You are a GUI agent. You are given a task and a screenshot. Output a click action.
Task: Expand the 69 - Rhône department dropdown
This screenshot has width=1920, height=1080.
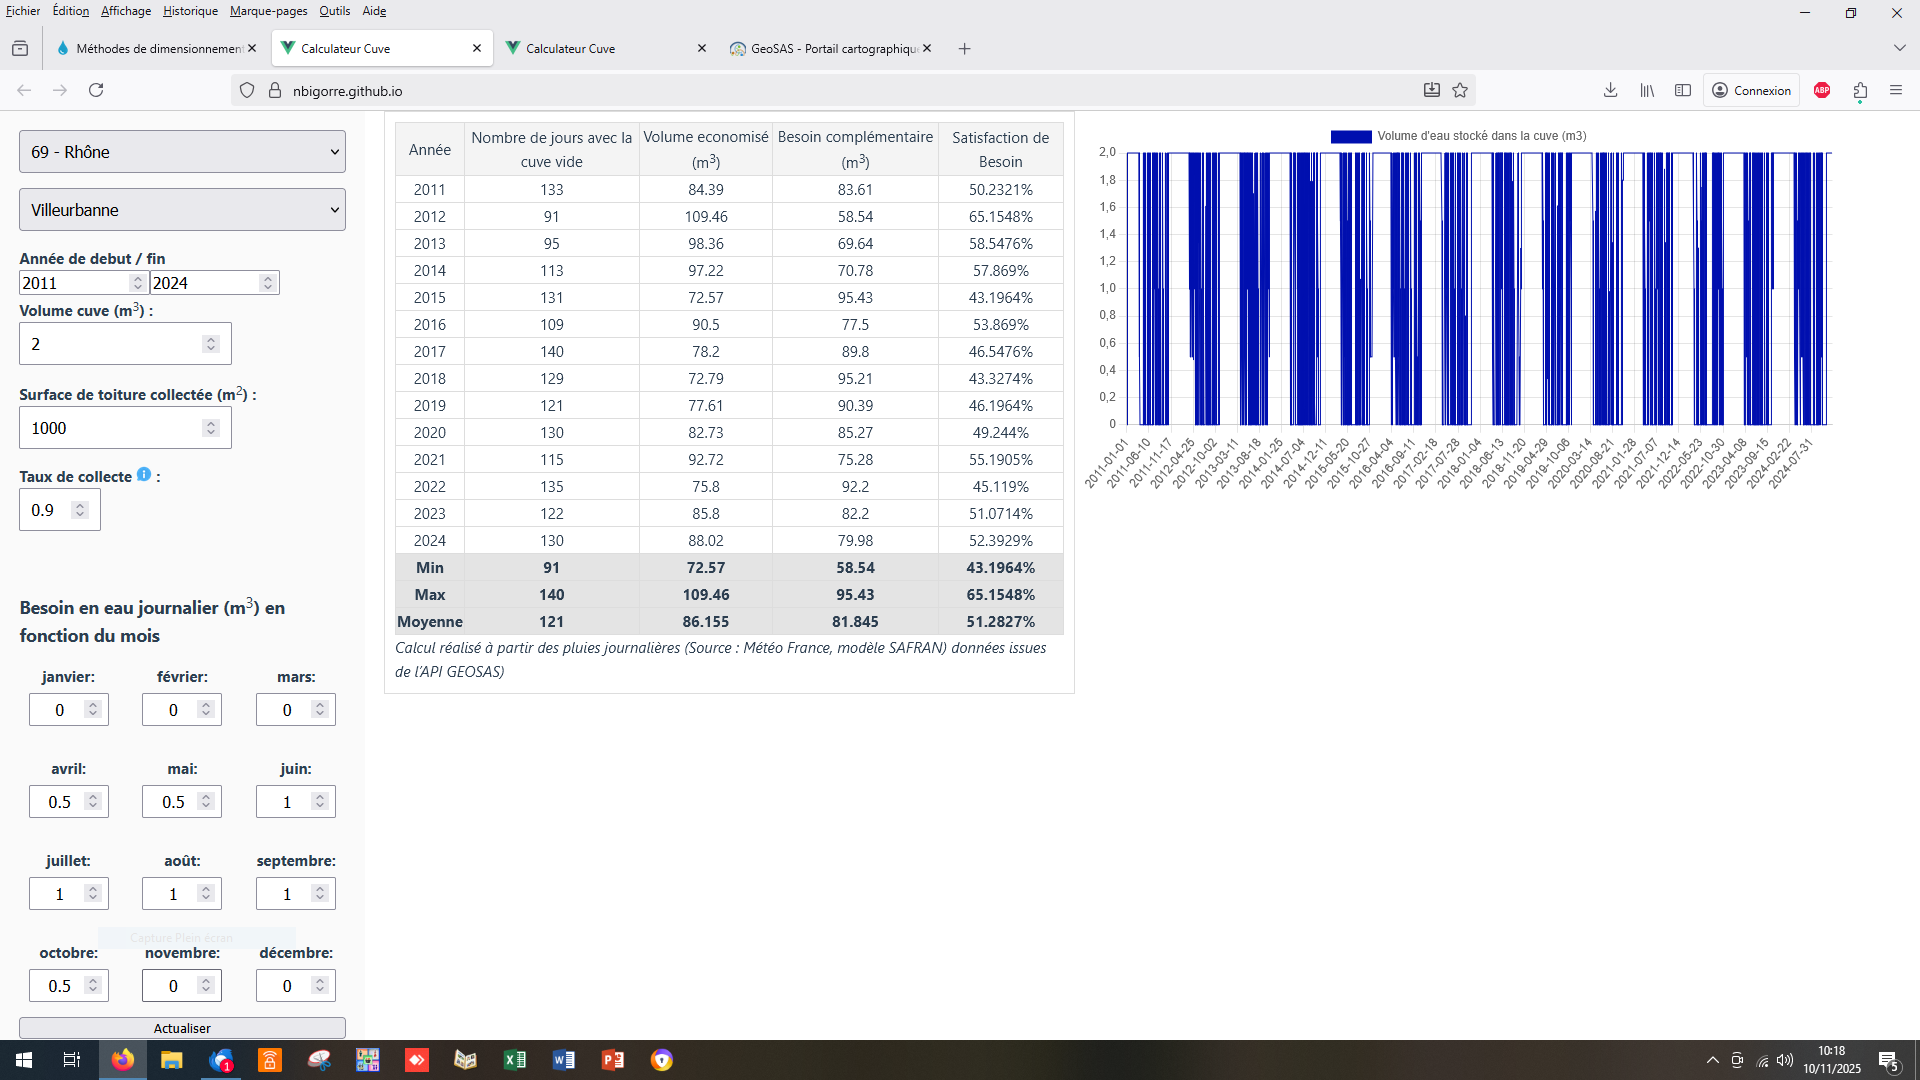coord(182,152)
